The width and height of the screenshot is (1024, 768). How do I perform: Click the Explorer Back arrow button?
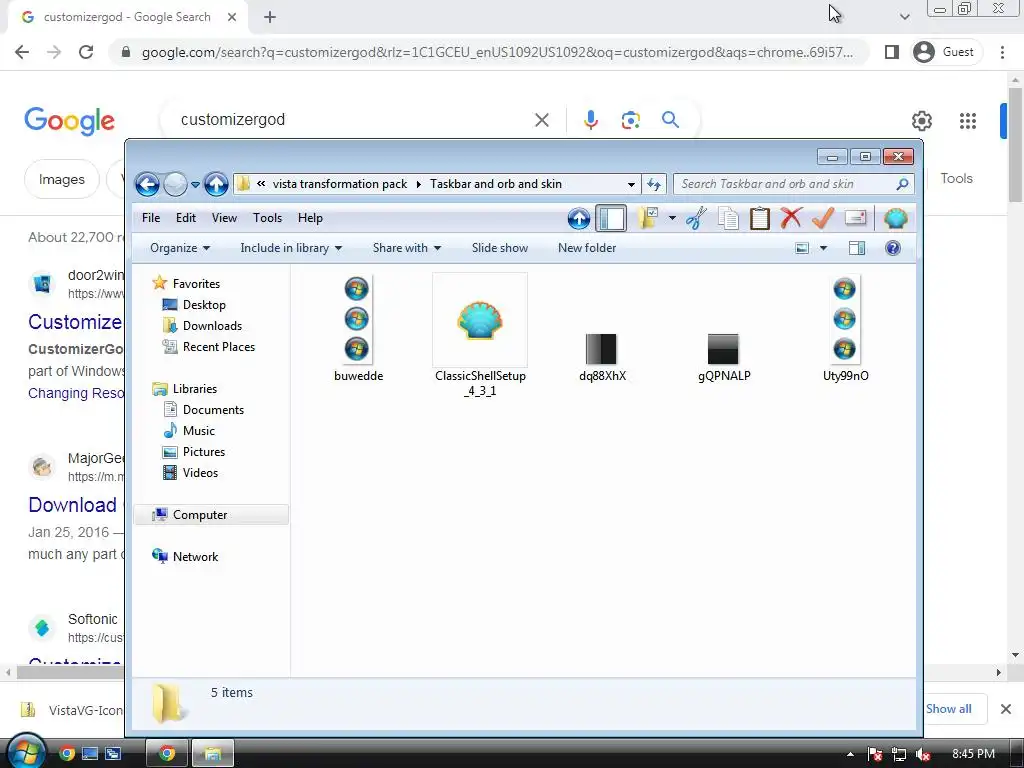point(148,185)
